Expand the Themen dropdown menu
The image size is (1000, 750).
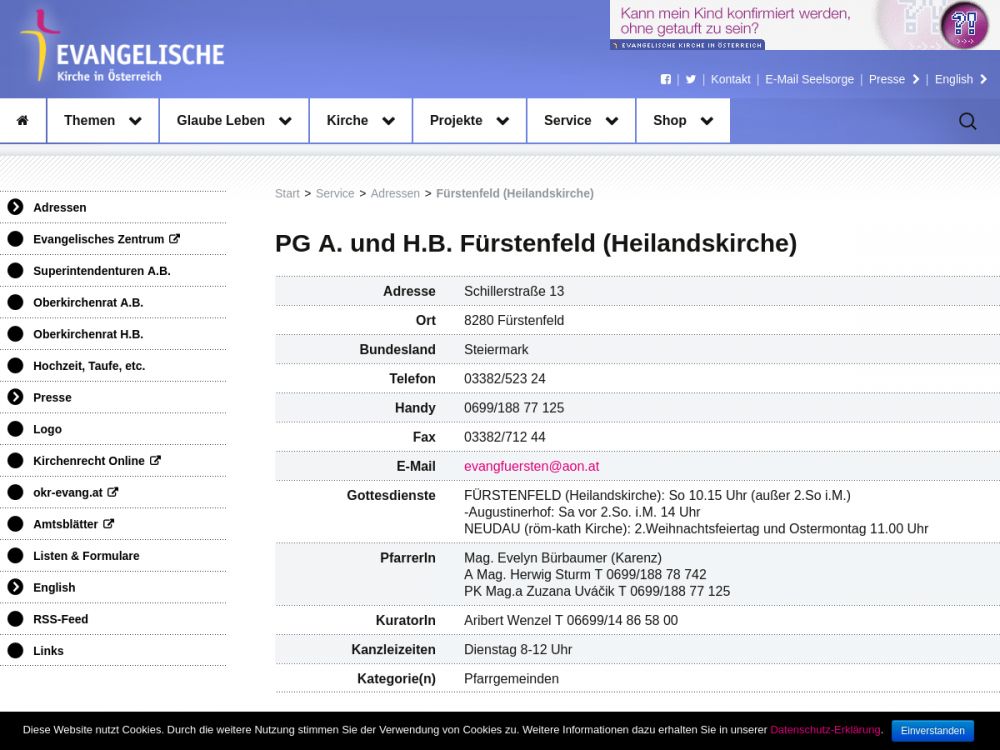(x=102, y=121)
